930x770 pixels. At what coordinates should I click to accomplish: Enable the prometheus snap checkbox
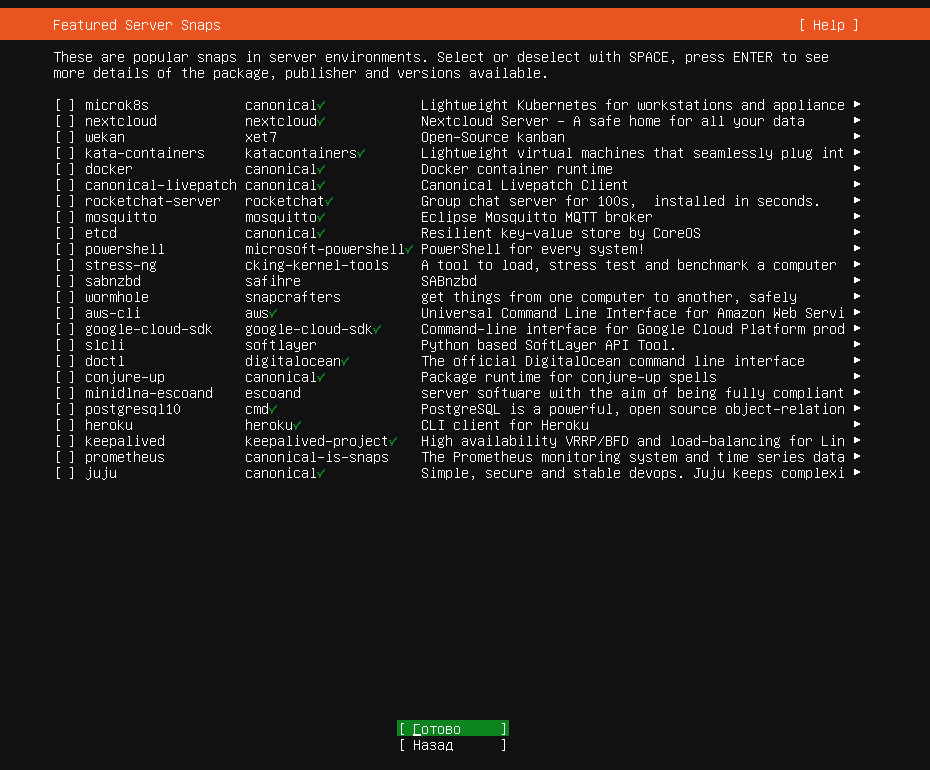pos(65,457)
